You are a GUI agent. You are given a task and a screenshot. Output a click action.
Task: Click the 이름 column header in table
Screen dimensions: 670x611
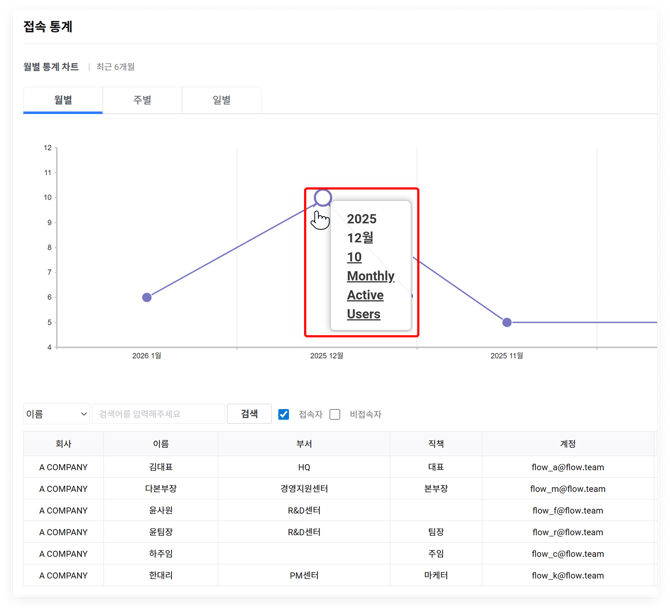(161, 444)
